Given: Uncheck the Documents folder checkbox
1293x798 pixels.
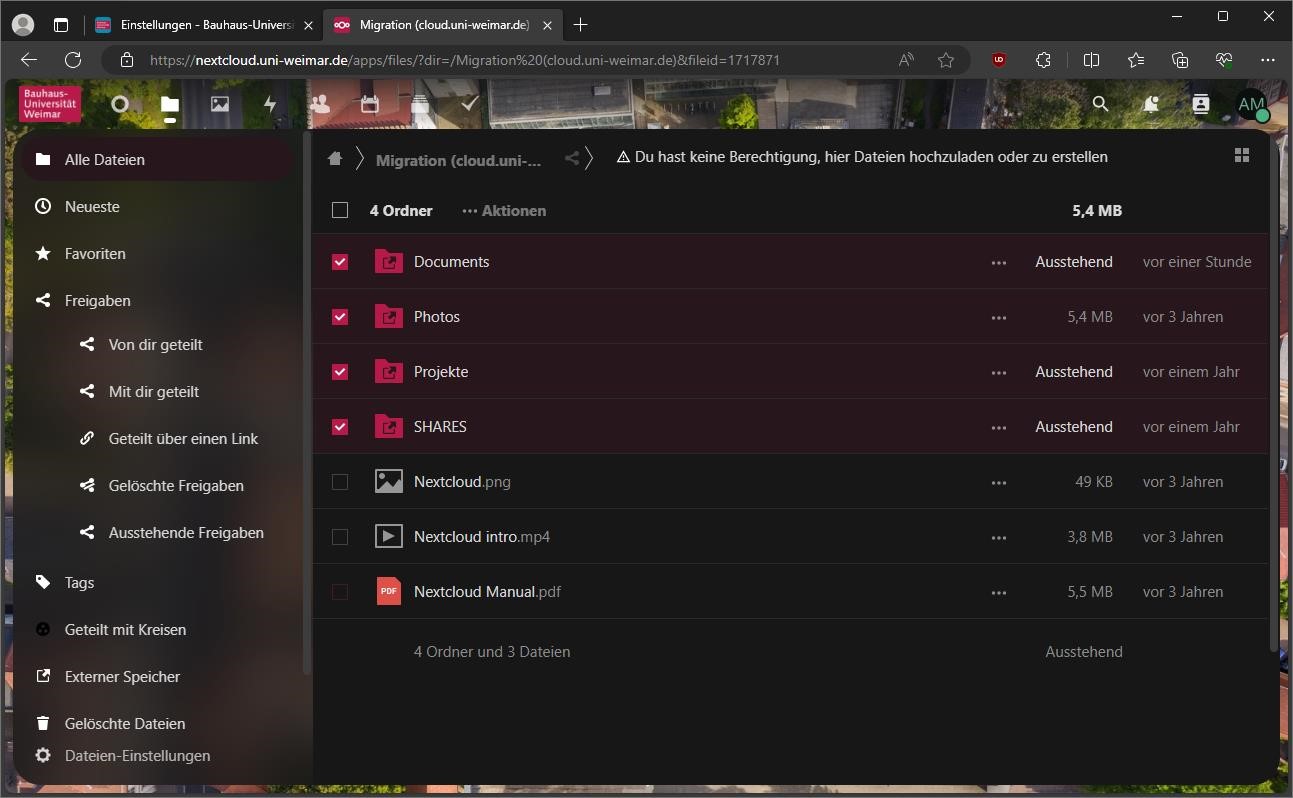Looking at the screenshot, I should pos(340,262).
